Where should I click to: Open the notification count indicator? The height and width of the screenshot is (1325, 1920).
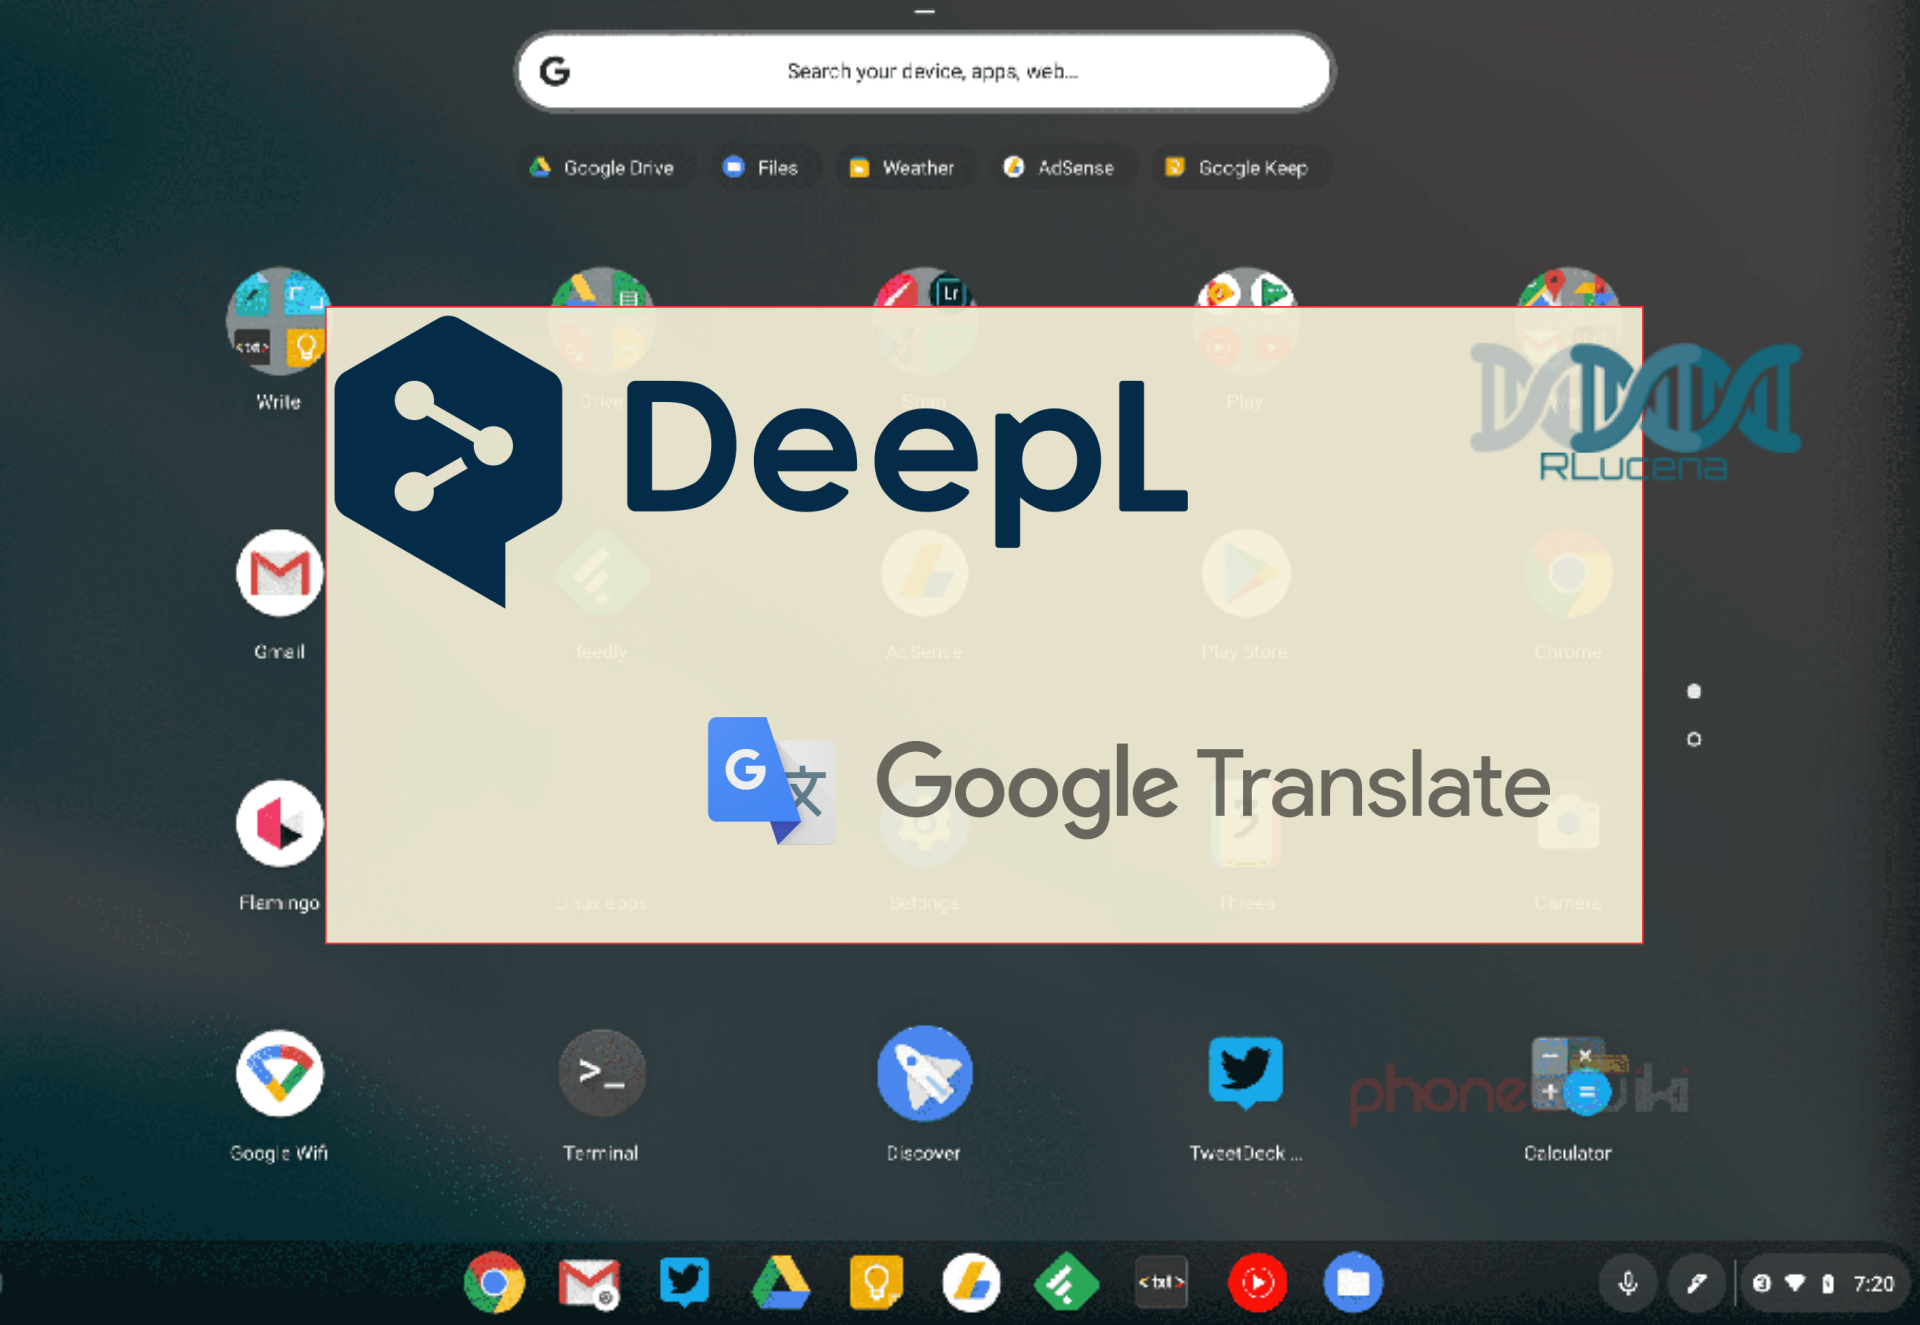1762,1283
